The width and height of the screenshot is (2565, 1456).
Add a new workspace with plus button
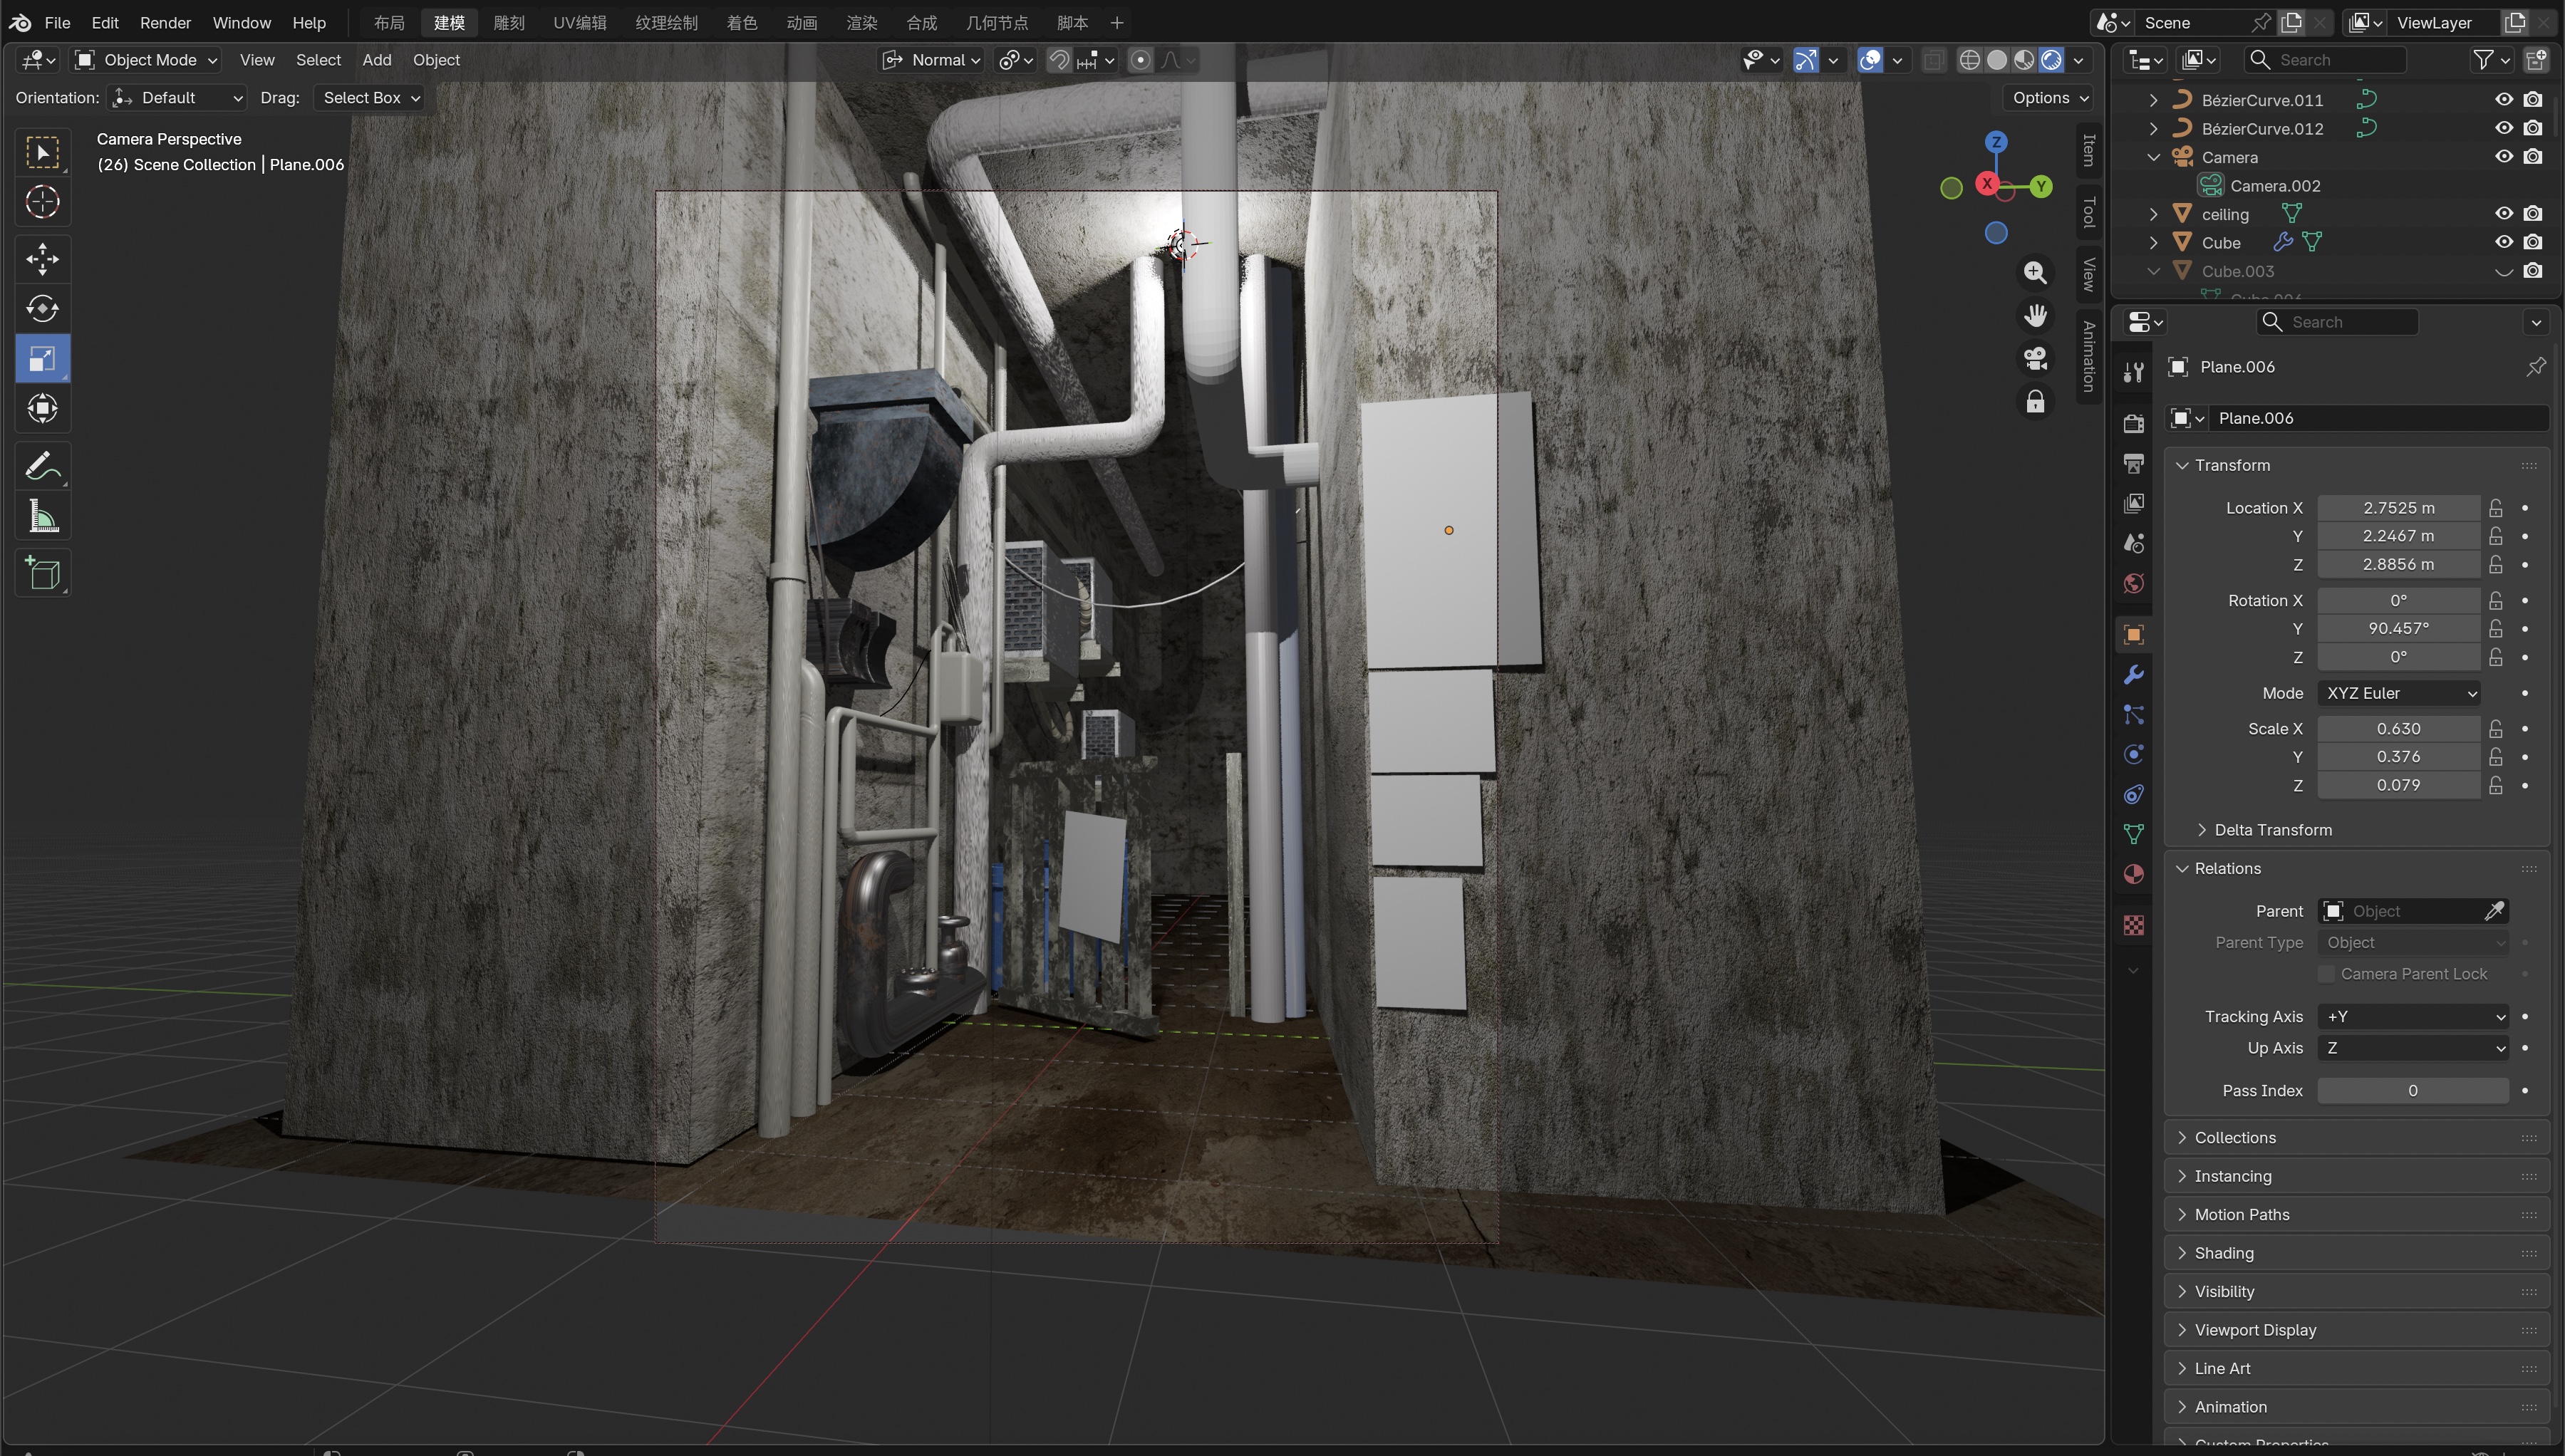(1117, 22)
